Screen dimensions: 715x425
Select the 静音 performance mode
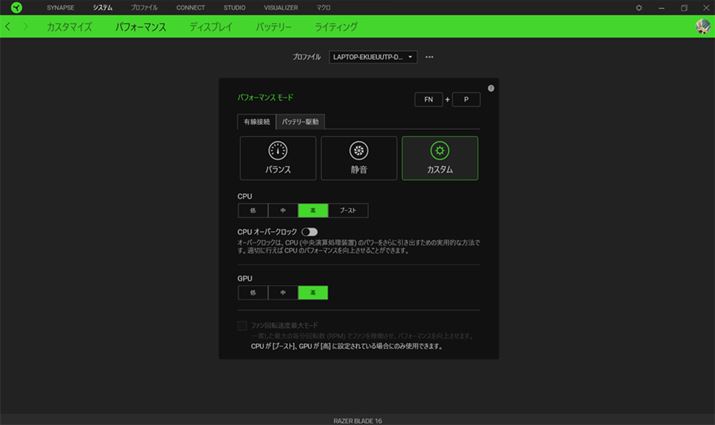coord(359,158)
